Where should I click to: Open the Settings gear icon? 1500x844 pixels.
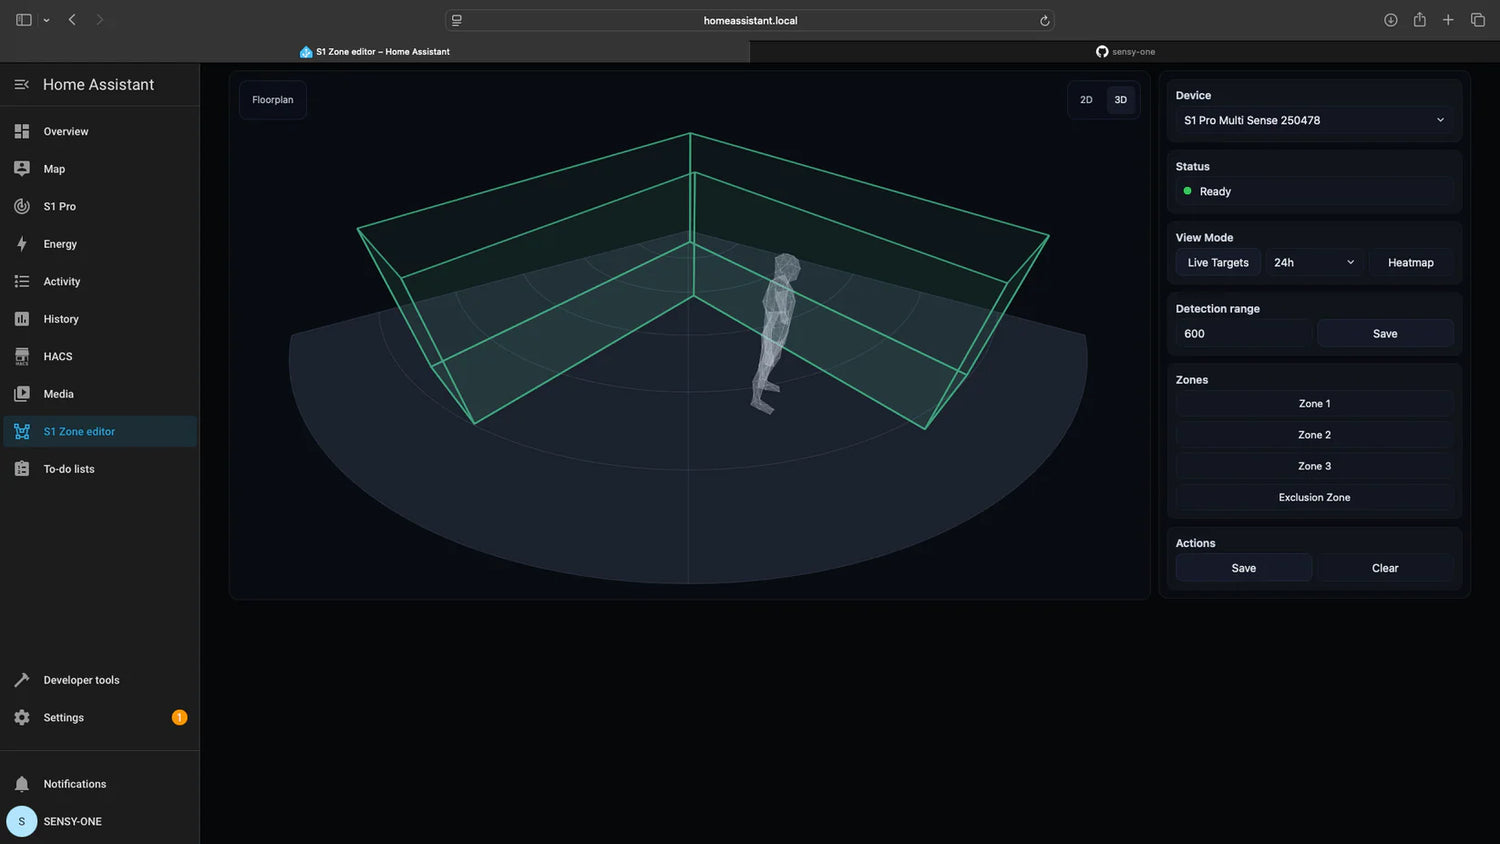coord(22,718)
